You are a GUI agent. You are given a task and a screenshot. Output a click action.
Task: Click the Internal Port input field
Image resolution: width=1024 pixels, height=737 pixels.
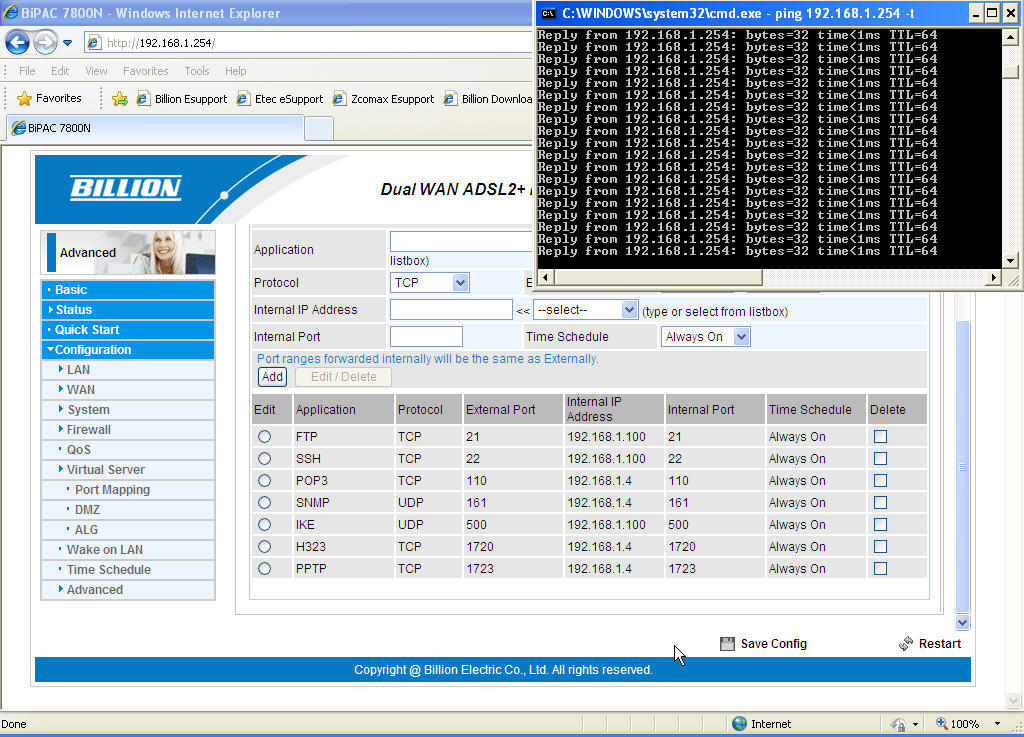[426, 337]
